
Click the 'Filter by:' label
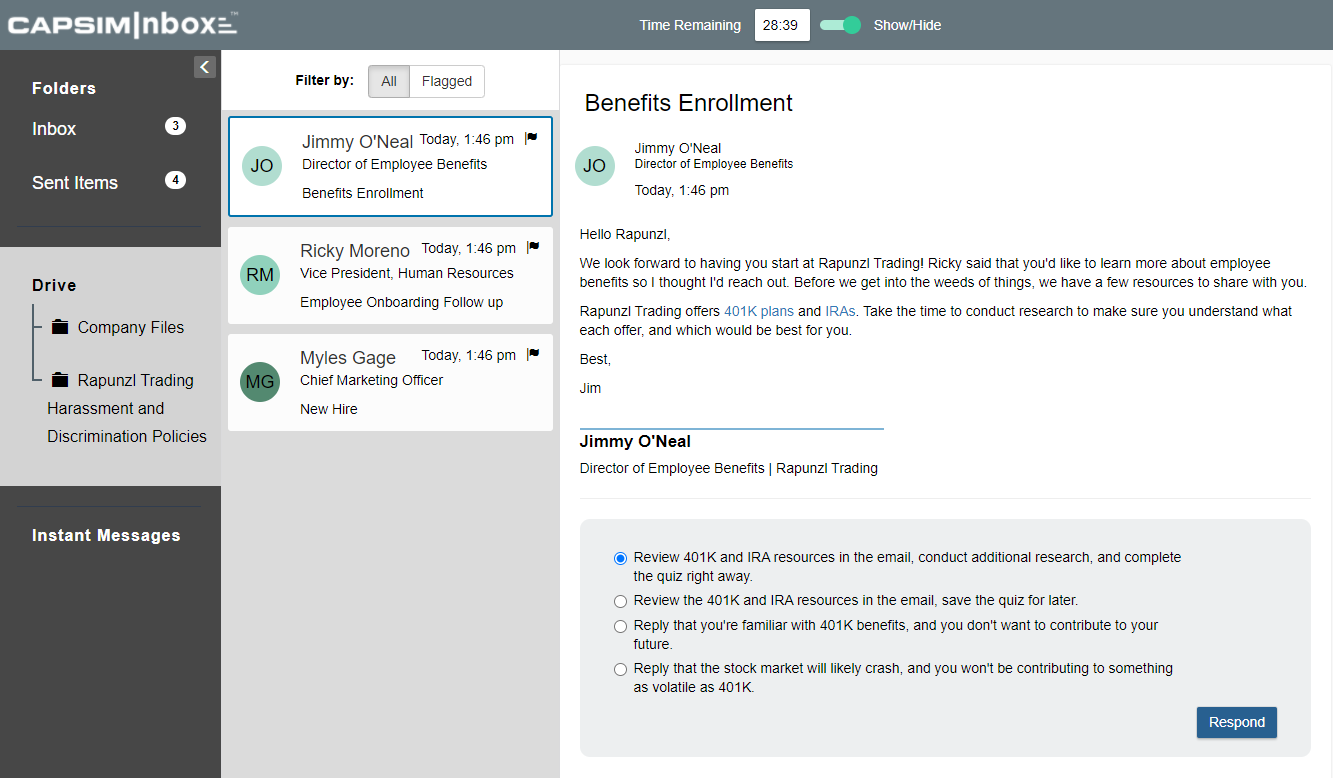325,81
